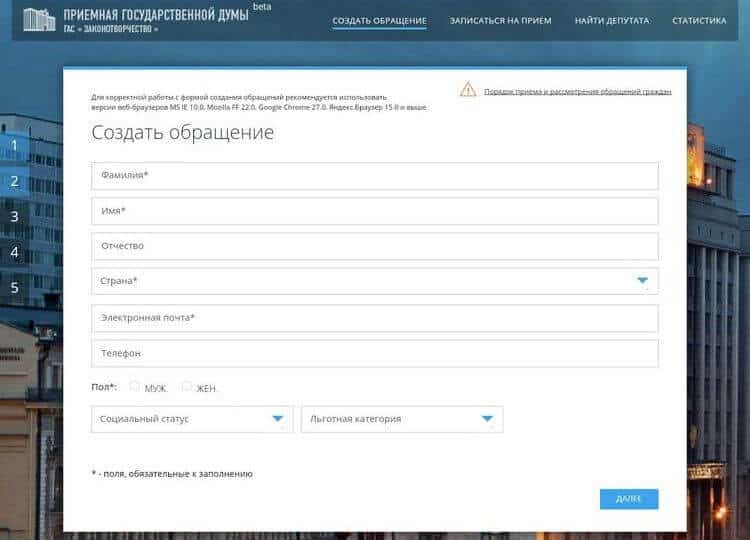This screenshot has height=540, width=750.
Task: Open the СОЗДАТЬ ОБРАЩЕНИЕ tab
Action: [x=379, y=21]
